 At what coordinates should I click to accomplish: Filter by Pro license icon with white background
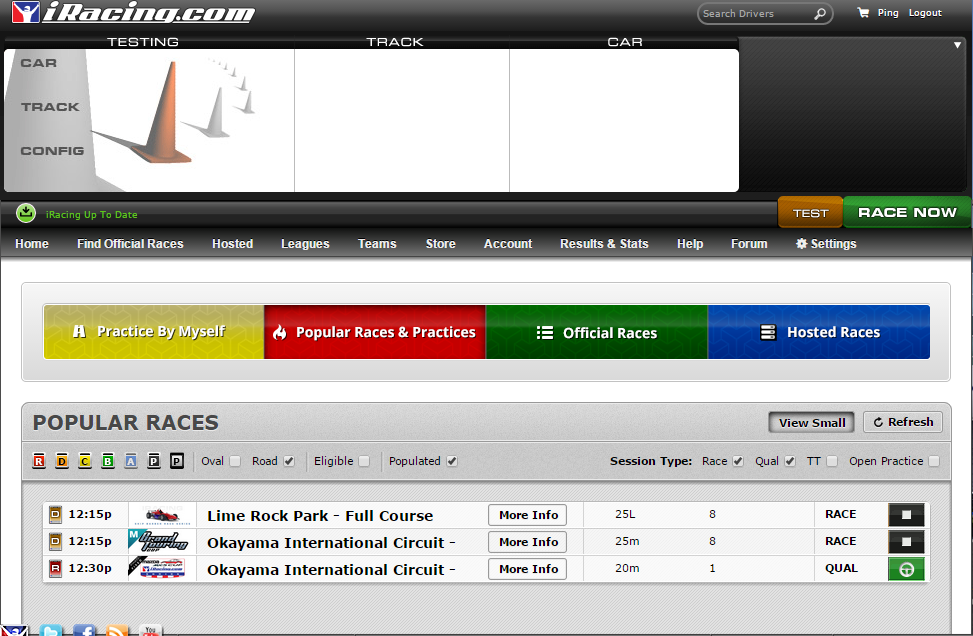(154, 460)
